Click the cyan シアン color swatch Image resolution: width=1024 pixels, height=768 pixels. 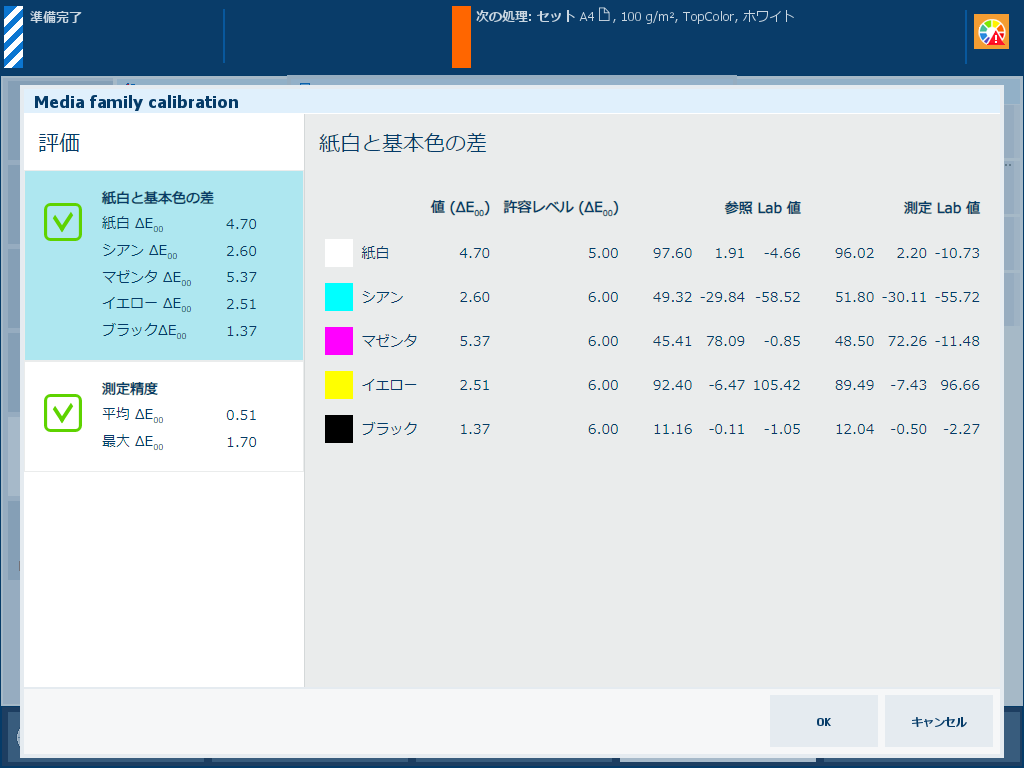(339, 296)
